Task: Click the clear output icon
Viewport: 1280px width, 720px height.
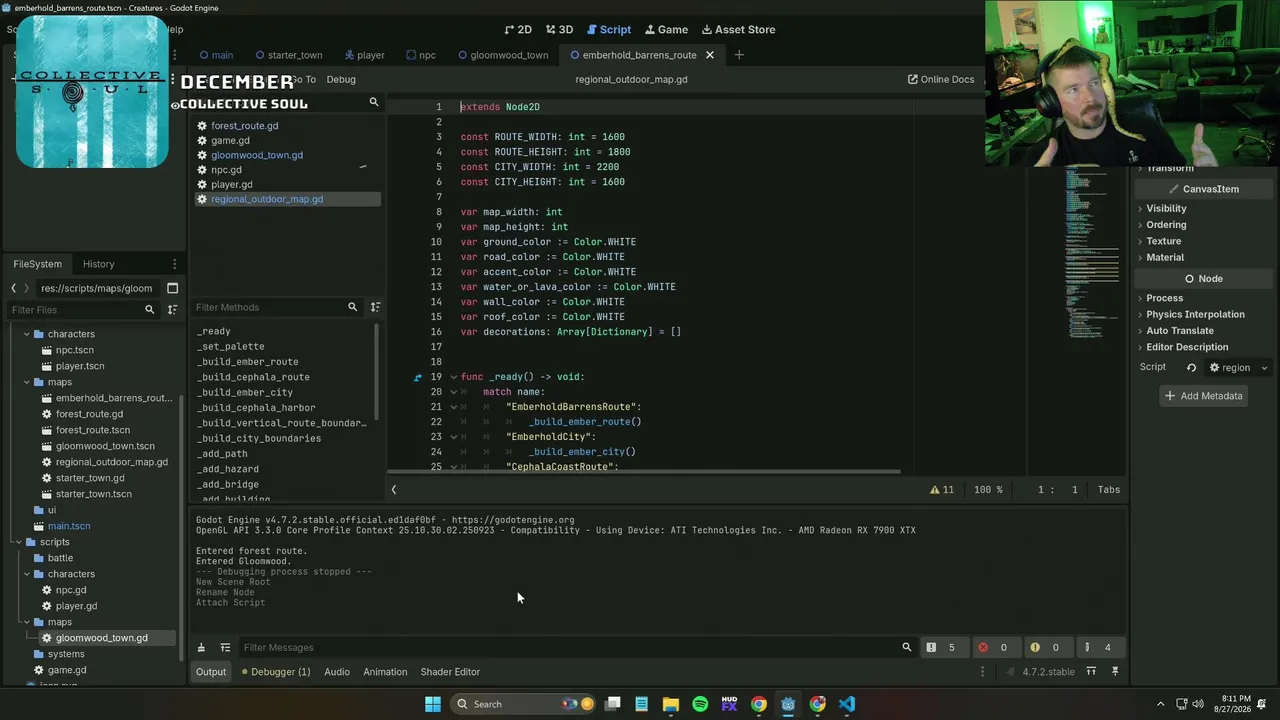Action: (x=201, y=647)
